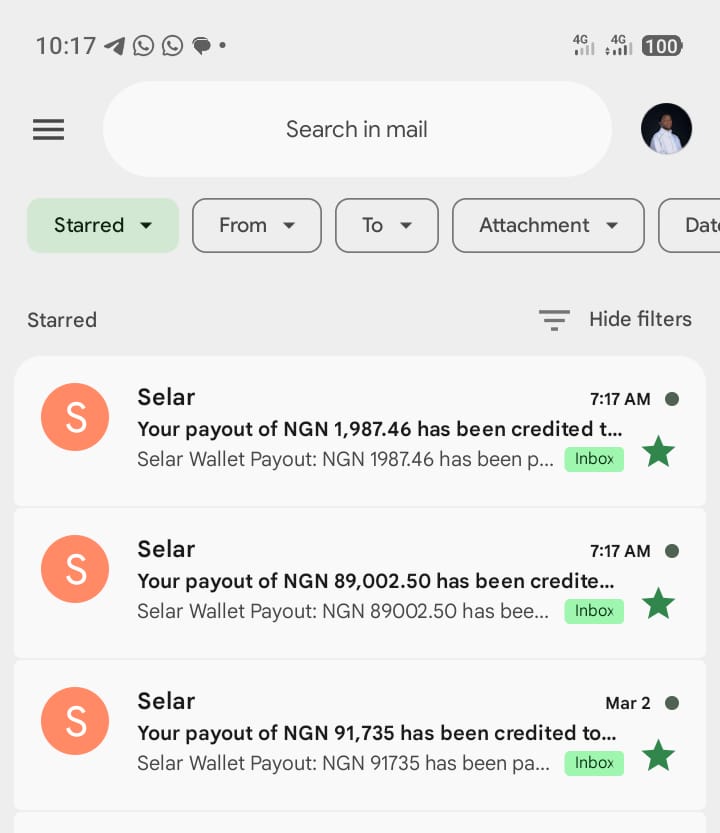Select the Selar avatar on second email
This screenshot has height=833, width=720.
tap(75, 569)
